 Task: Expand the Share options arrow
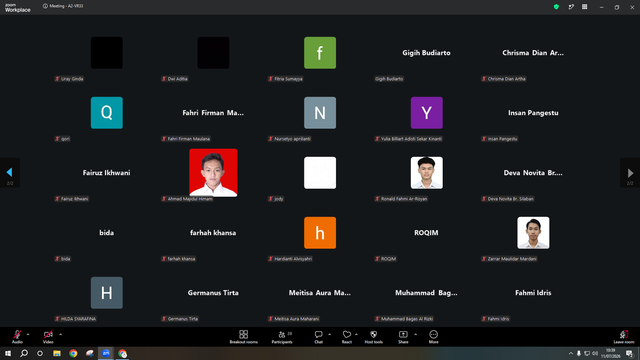[416, 334]
